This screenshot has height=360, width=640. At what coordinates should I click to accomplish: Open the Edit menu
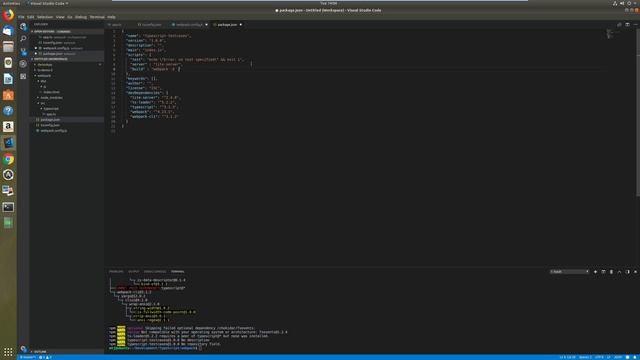click(31, 17)
